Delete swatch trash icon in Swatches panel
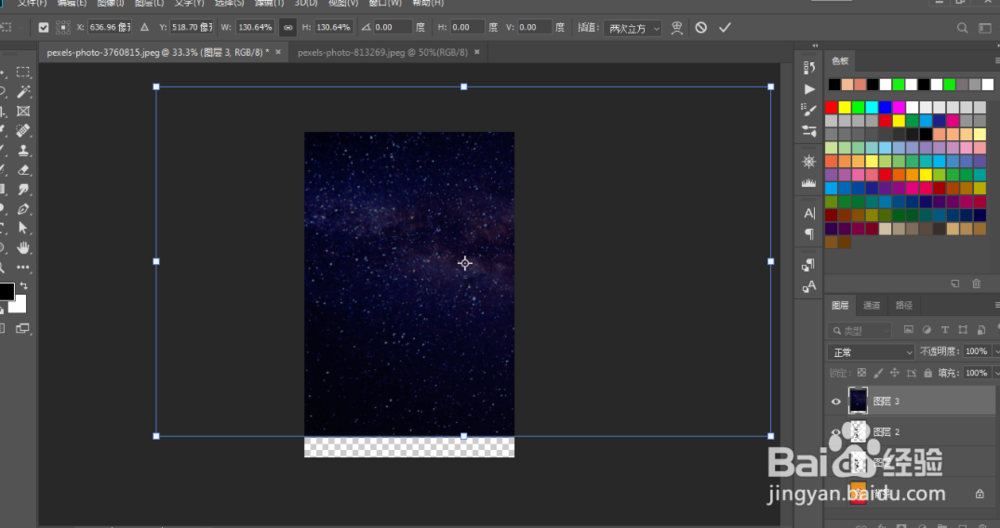Screen dimensions: 1000x528 coord(976,284)
